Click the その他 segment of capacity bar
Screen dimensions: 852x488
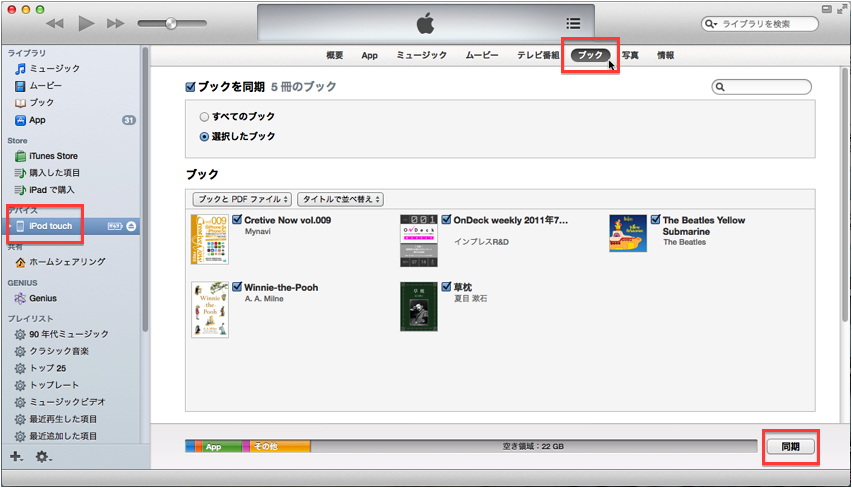tap(280, 447)
